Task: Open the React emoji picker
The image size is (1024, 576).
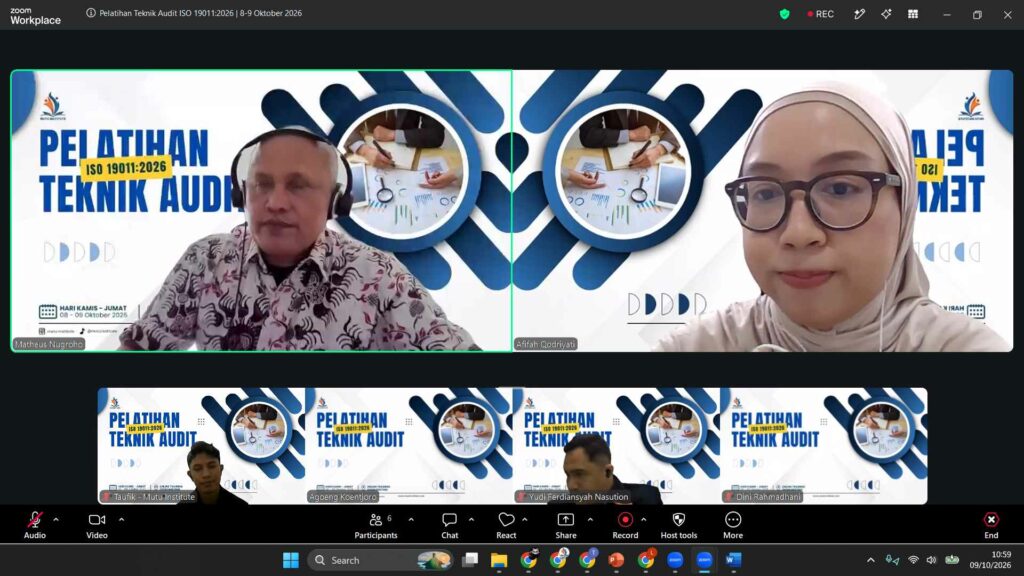Action: pyautogui.click(x=506, y=525)
